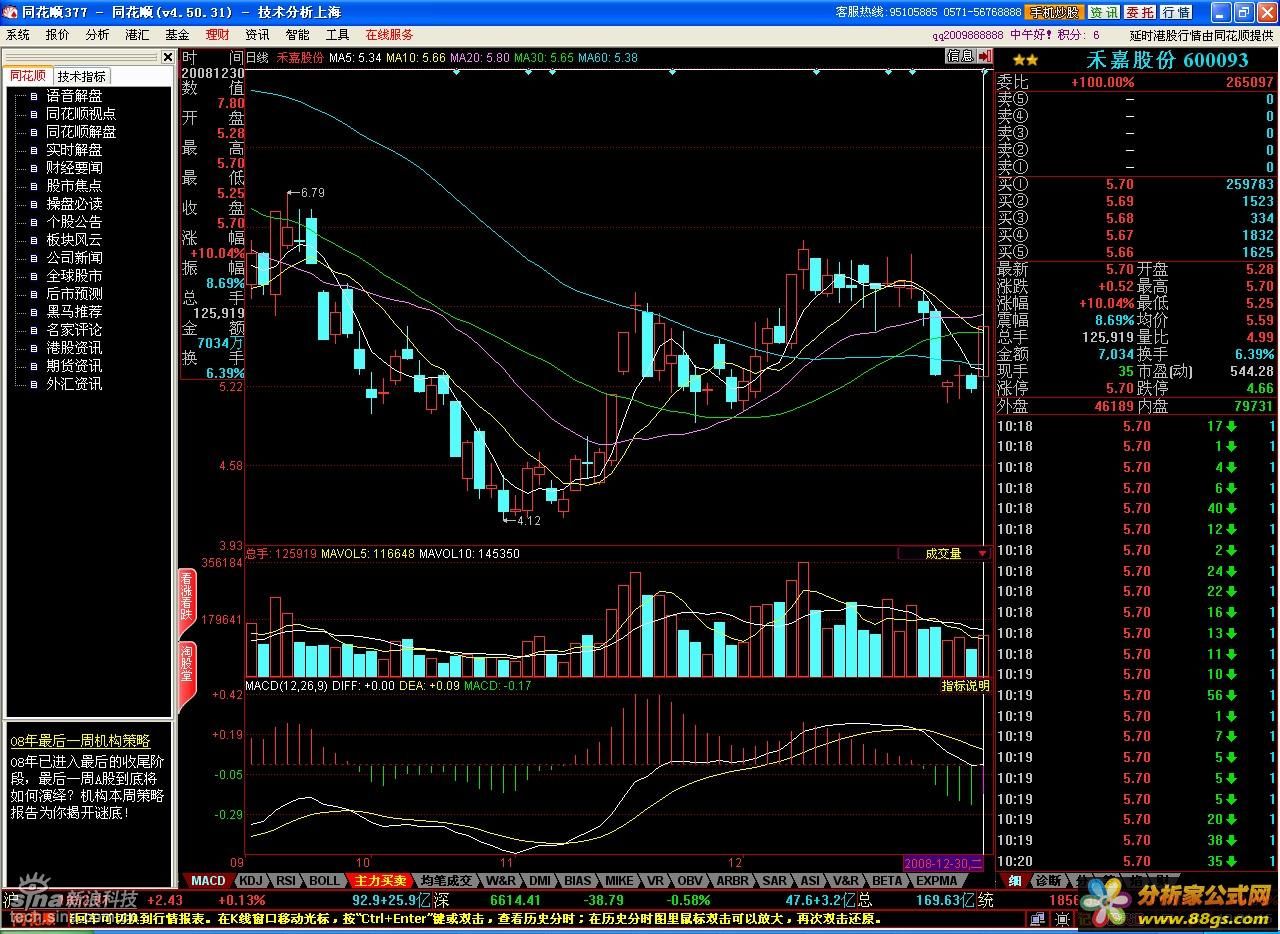This screenshot has height=934, width=1280.
Task: Select 板块风云 in the tree
Action: [74, 240]
